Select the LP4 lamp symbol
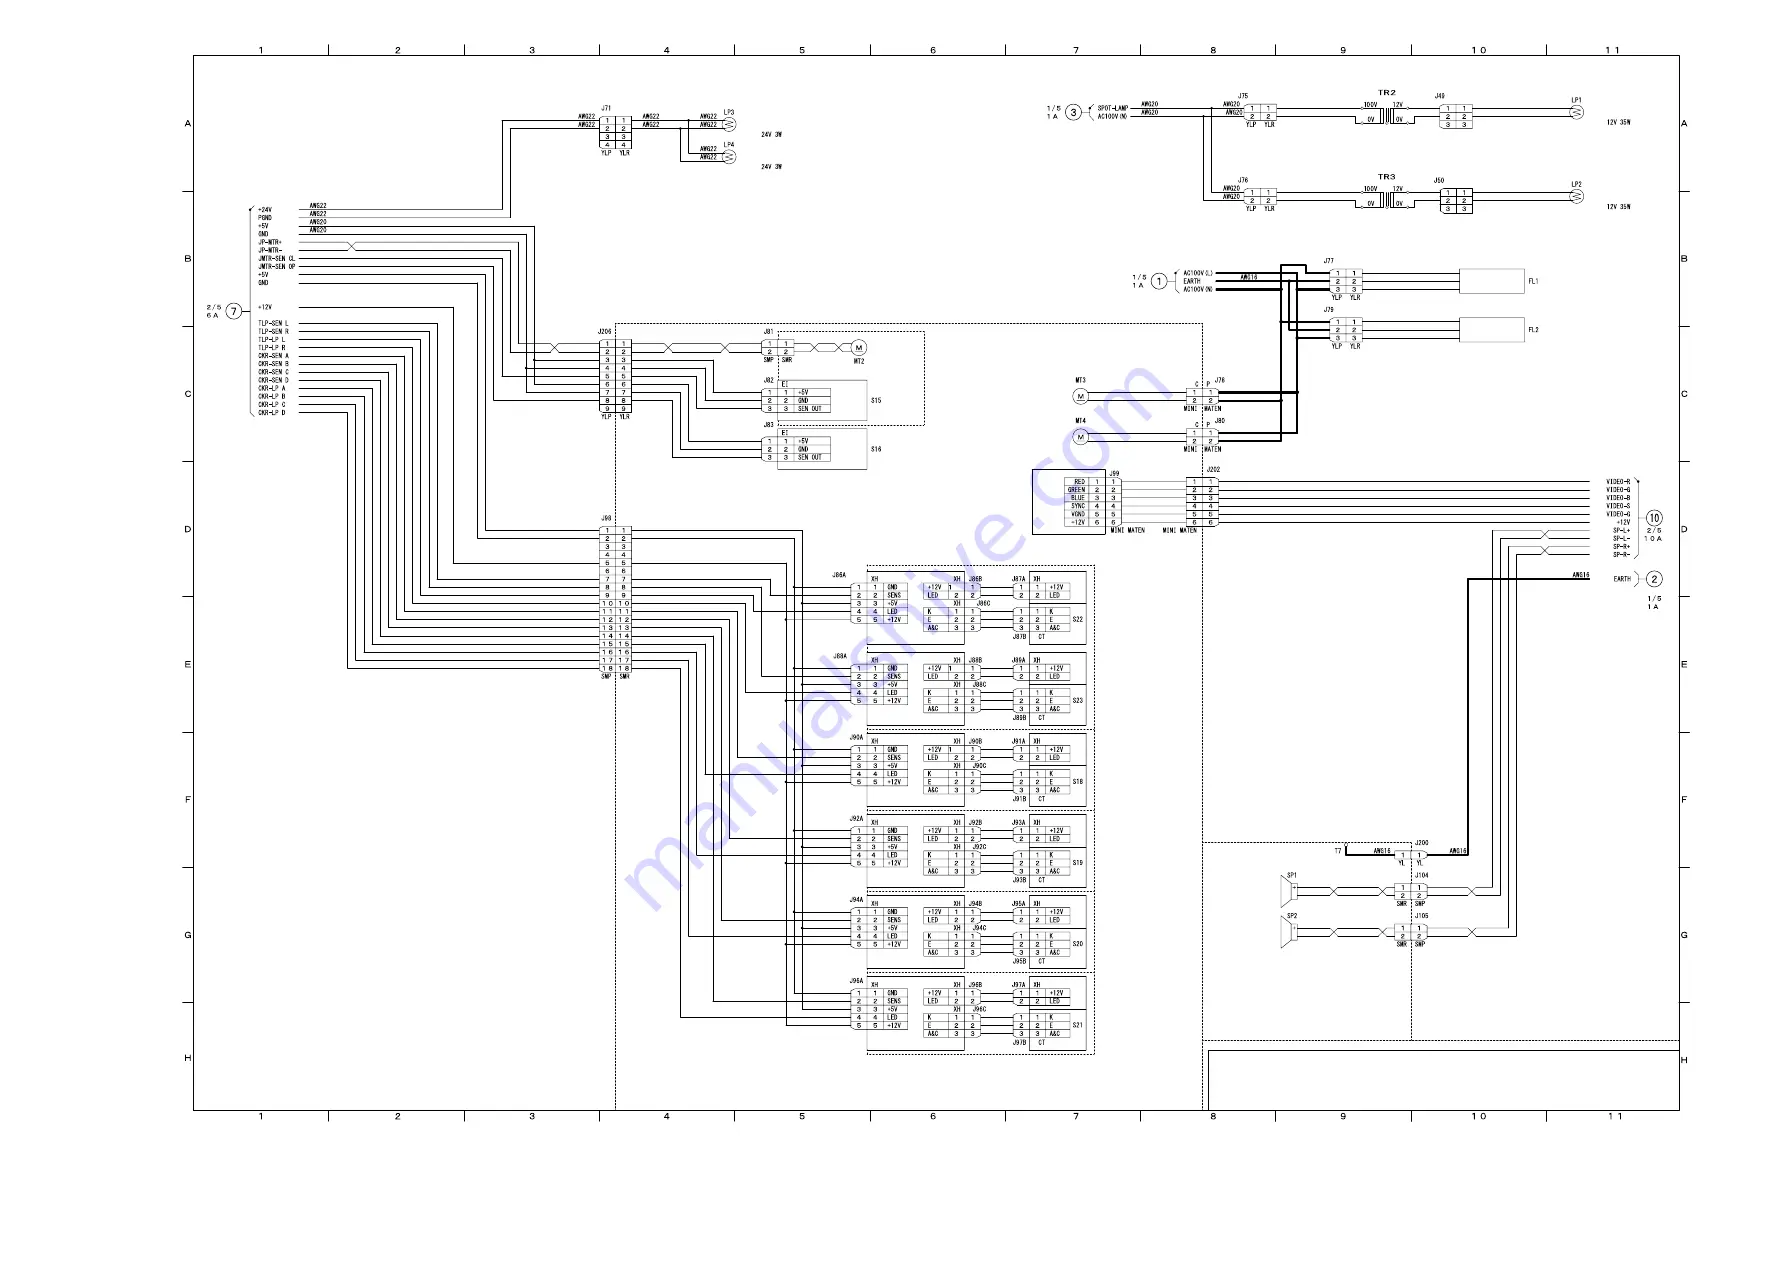The width and height of the screenshot is (1787, 1263). click(729, 157)
